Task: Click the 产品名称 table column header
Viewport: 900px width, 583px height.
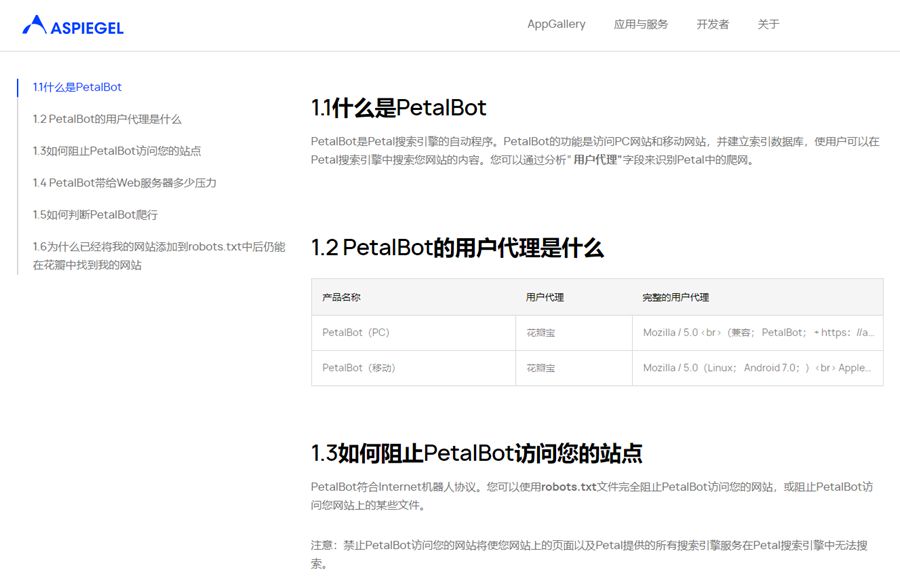Action: [341, 297]
